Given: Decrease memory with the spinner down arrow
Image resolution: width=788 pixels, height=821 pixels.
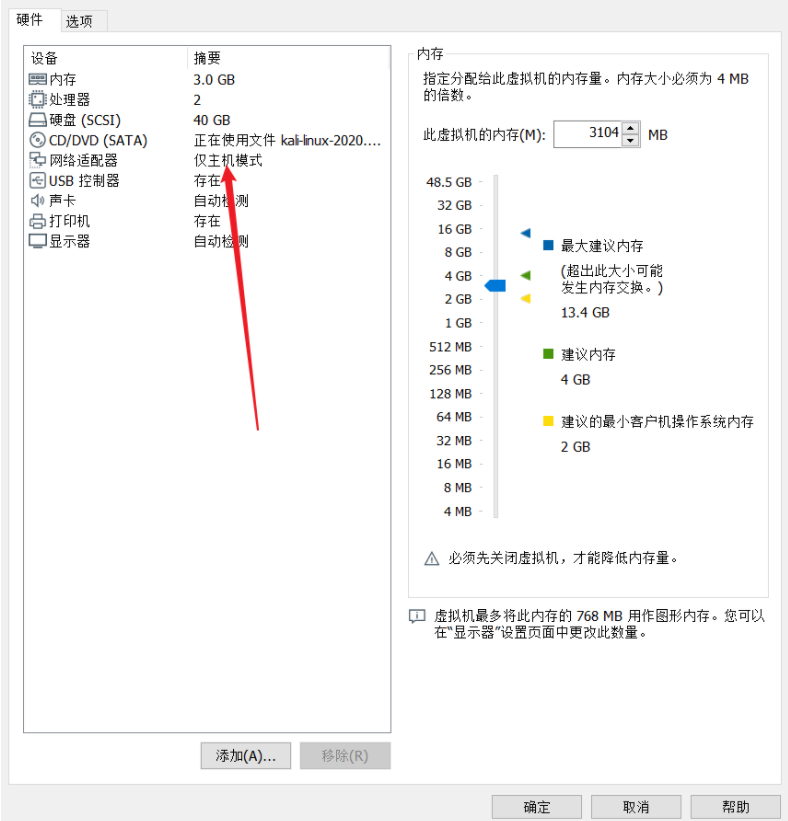Looking at the screenshot, I should (631, 141).
